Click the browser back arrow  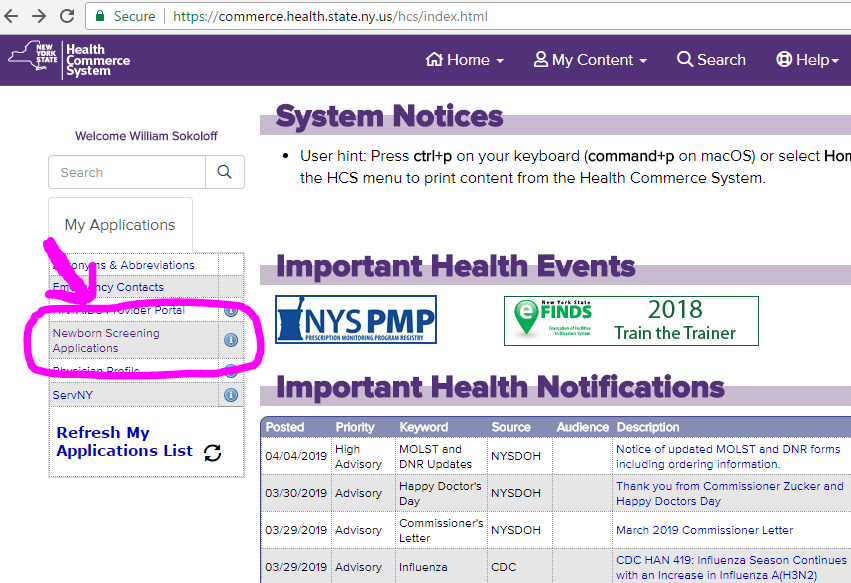tap(13, 15)
